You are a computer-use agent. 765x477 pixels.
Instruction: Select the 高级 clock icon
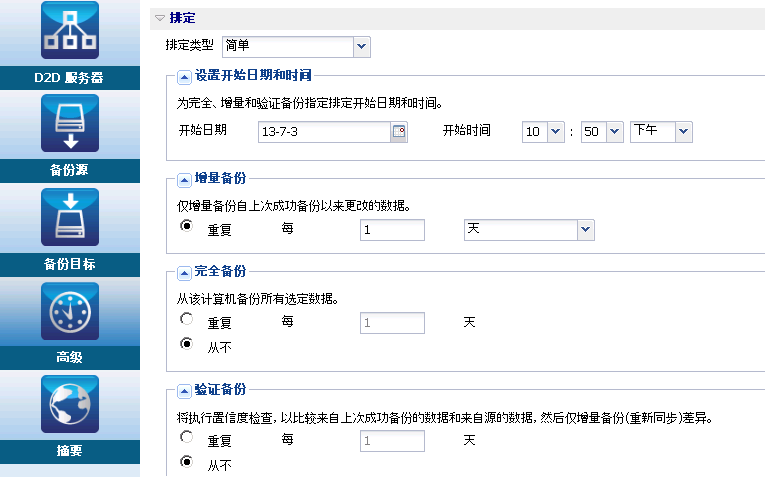(70, 311)
